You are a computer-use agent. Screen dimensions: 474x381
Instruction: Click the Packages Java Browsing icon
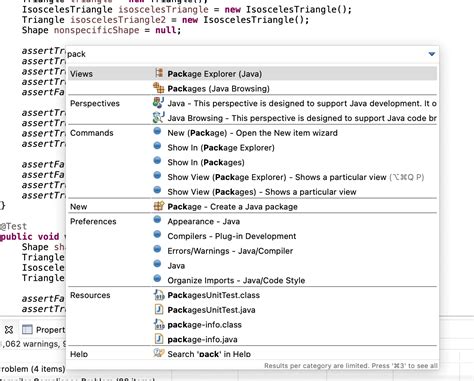coord(159,88)
